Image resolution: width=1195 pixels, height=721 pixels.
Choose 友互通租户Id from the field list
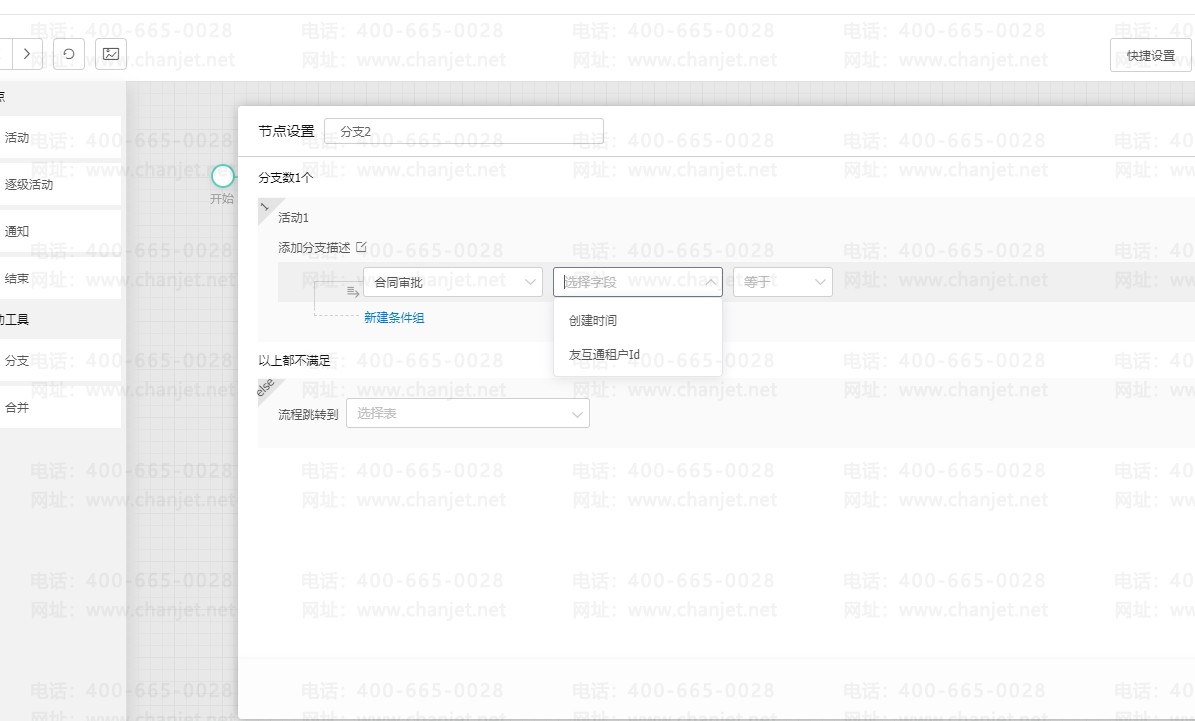pos(638,354)
